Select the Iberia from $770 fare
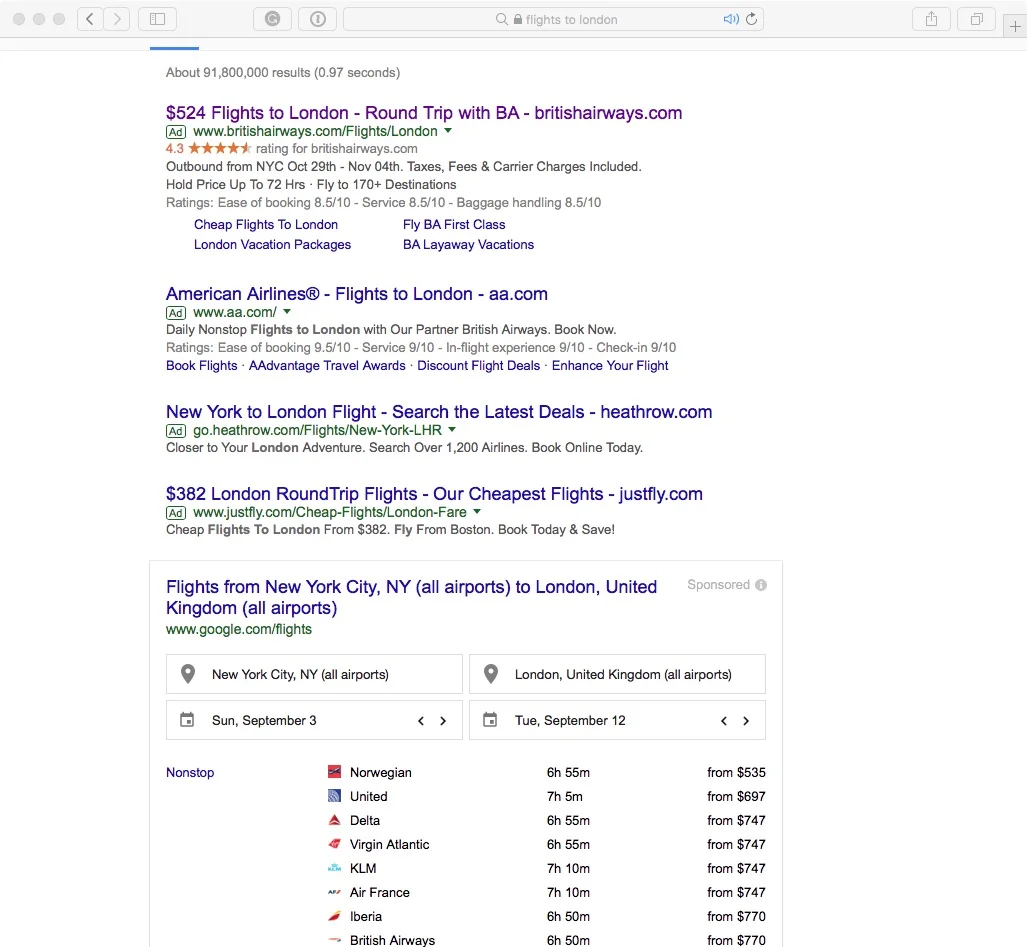The height and width of the screenshot is (947, 1027). click(x=736, y=916)
